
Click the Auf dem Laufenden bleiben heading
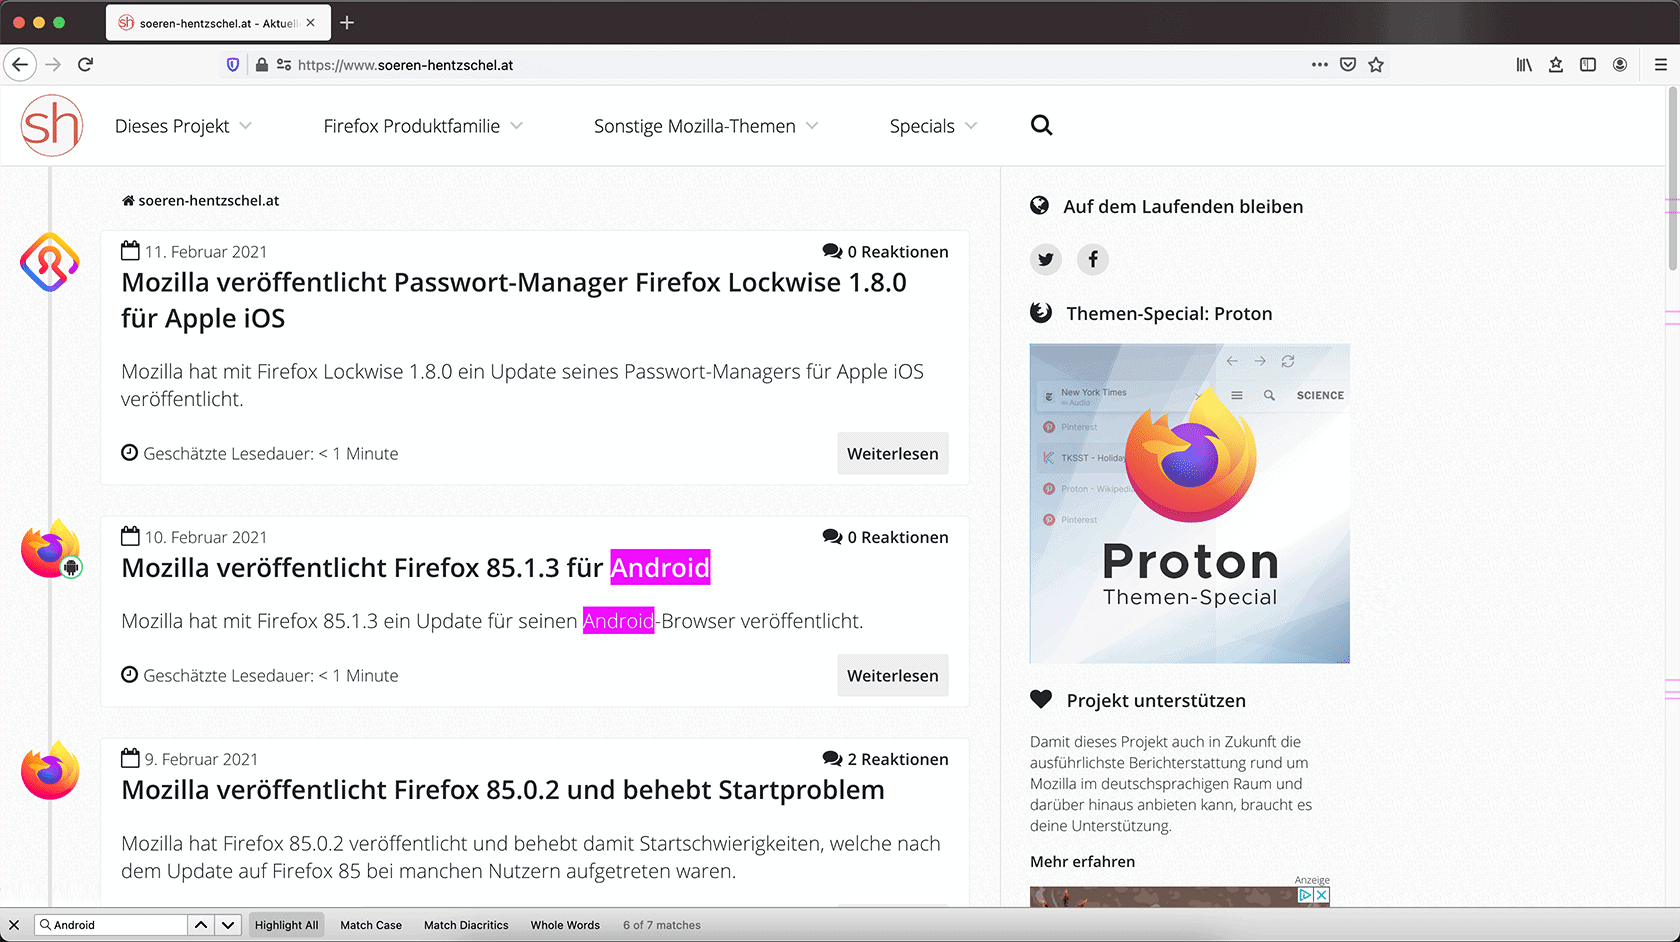[1183, 207]
